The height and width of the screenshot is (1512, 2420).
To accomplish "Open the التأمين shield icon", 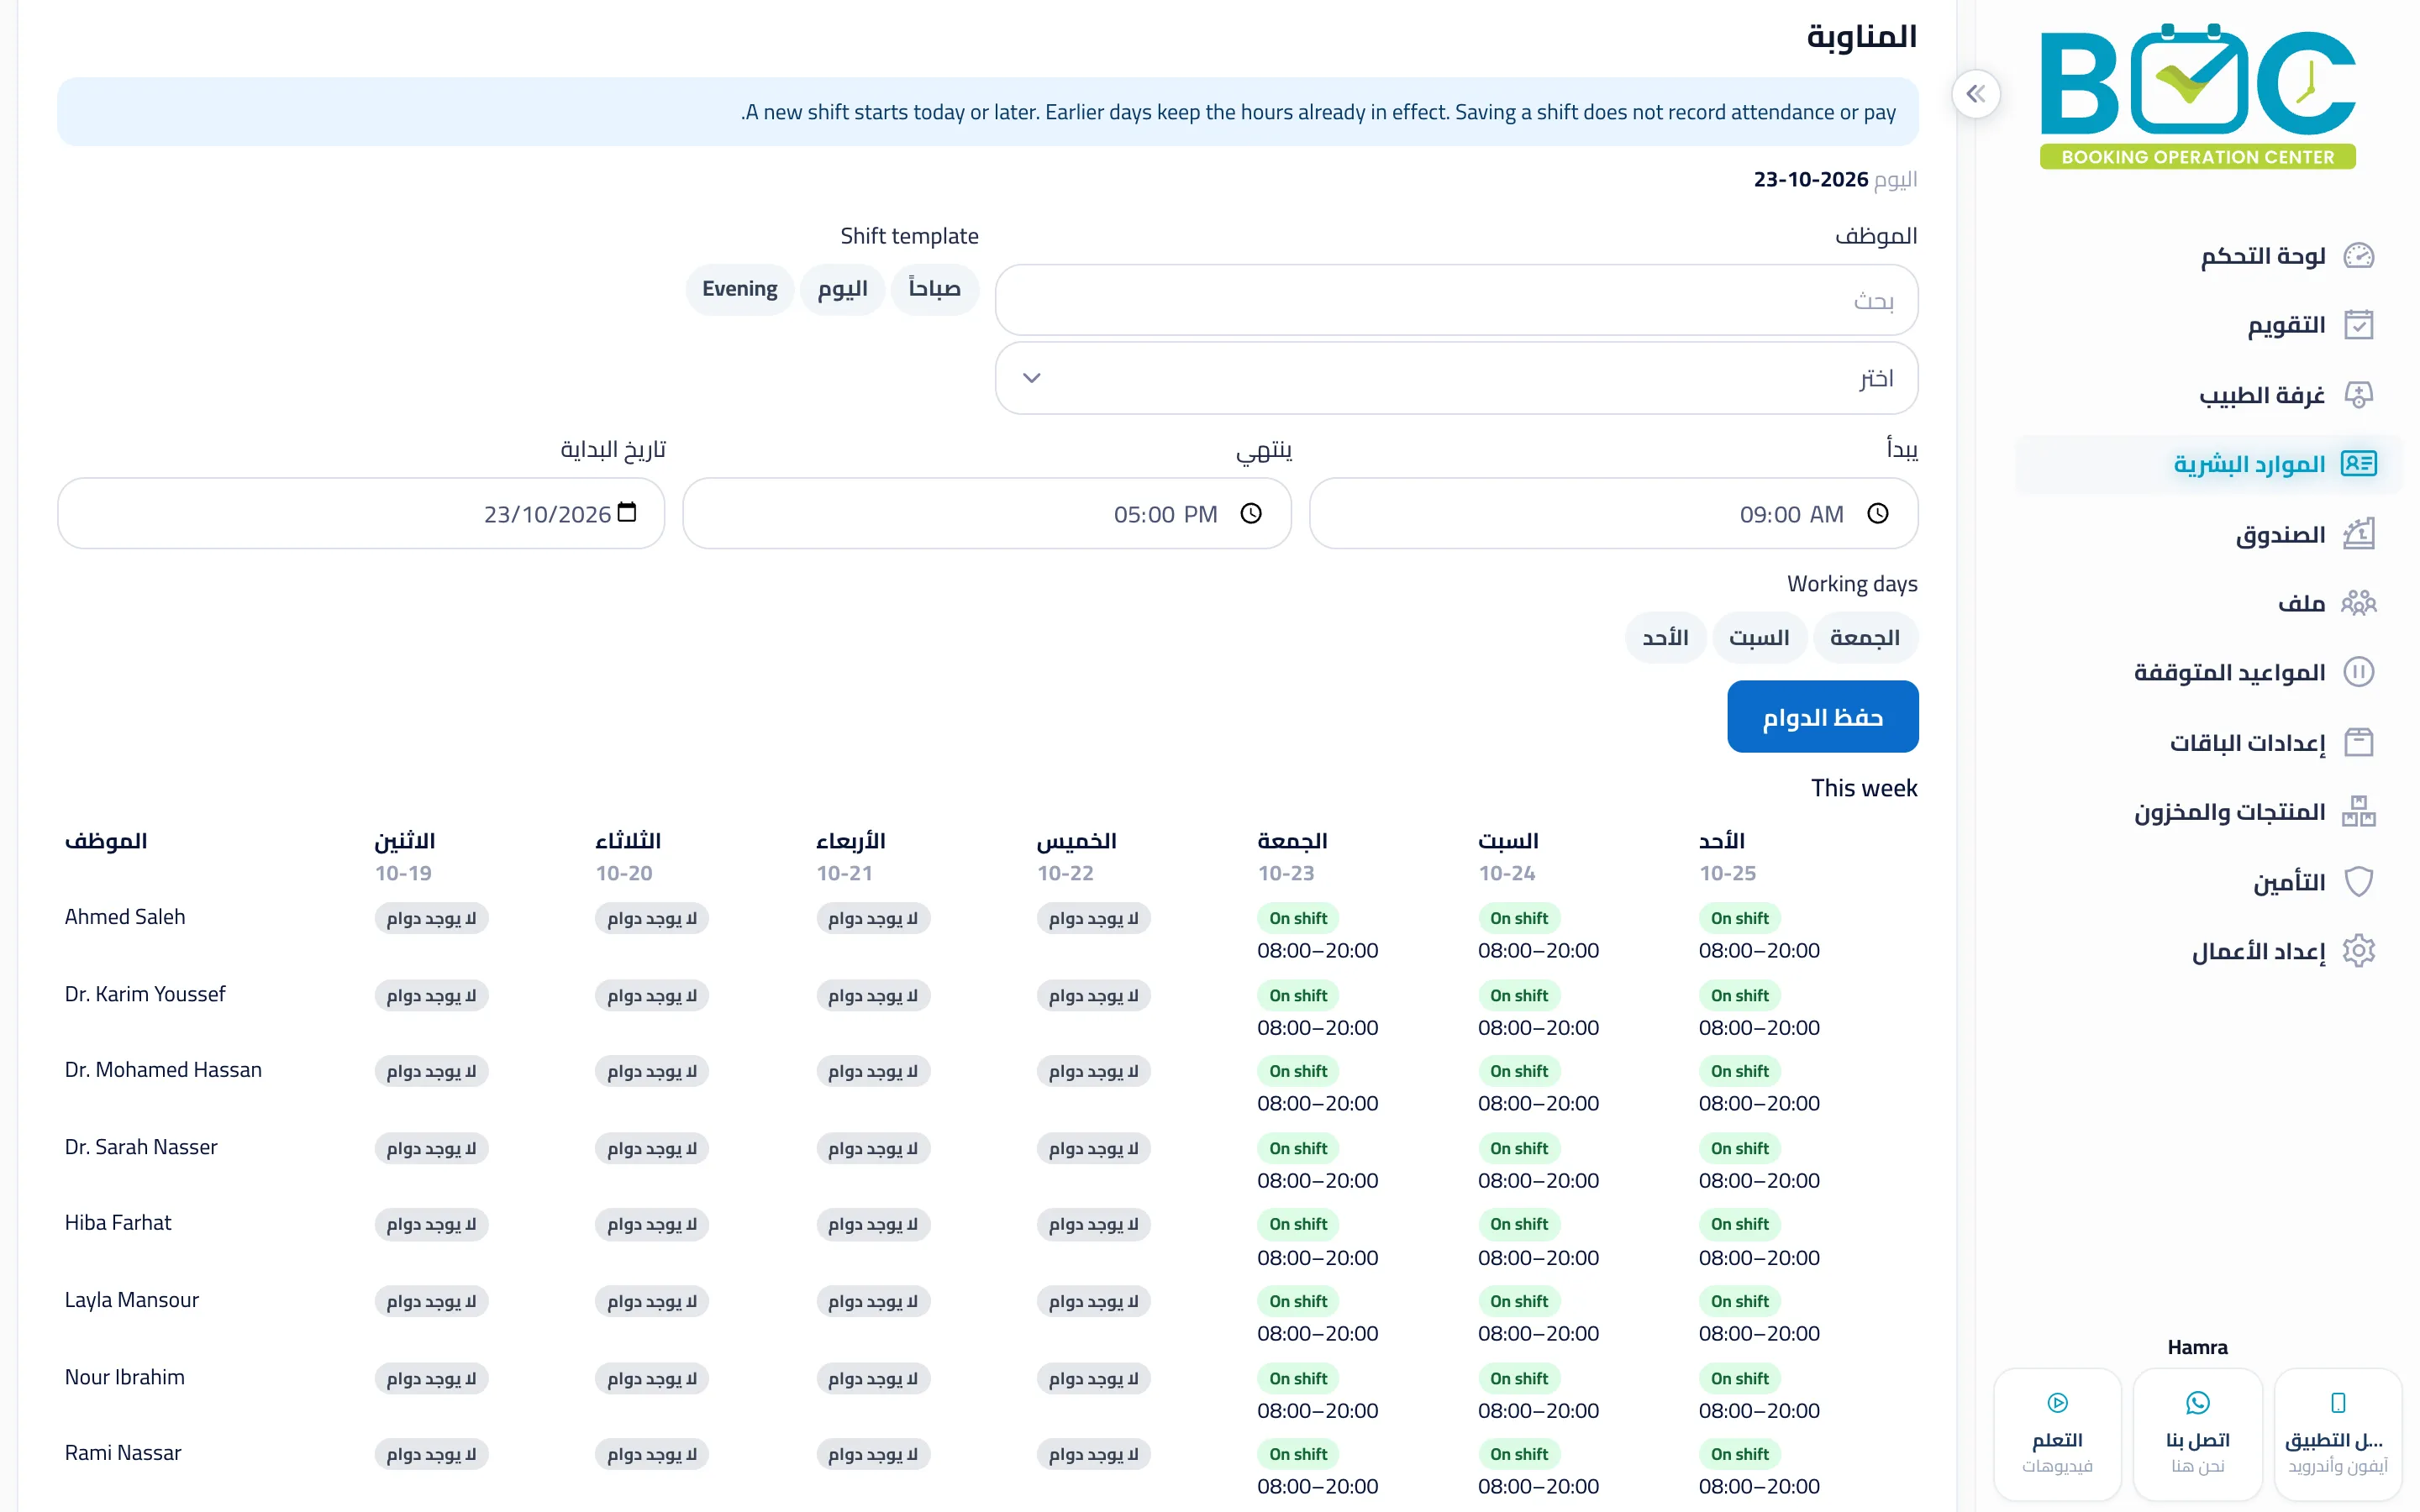I will click(2359, 882).
